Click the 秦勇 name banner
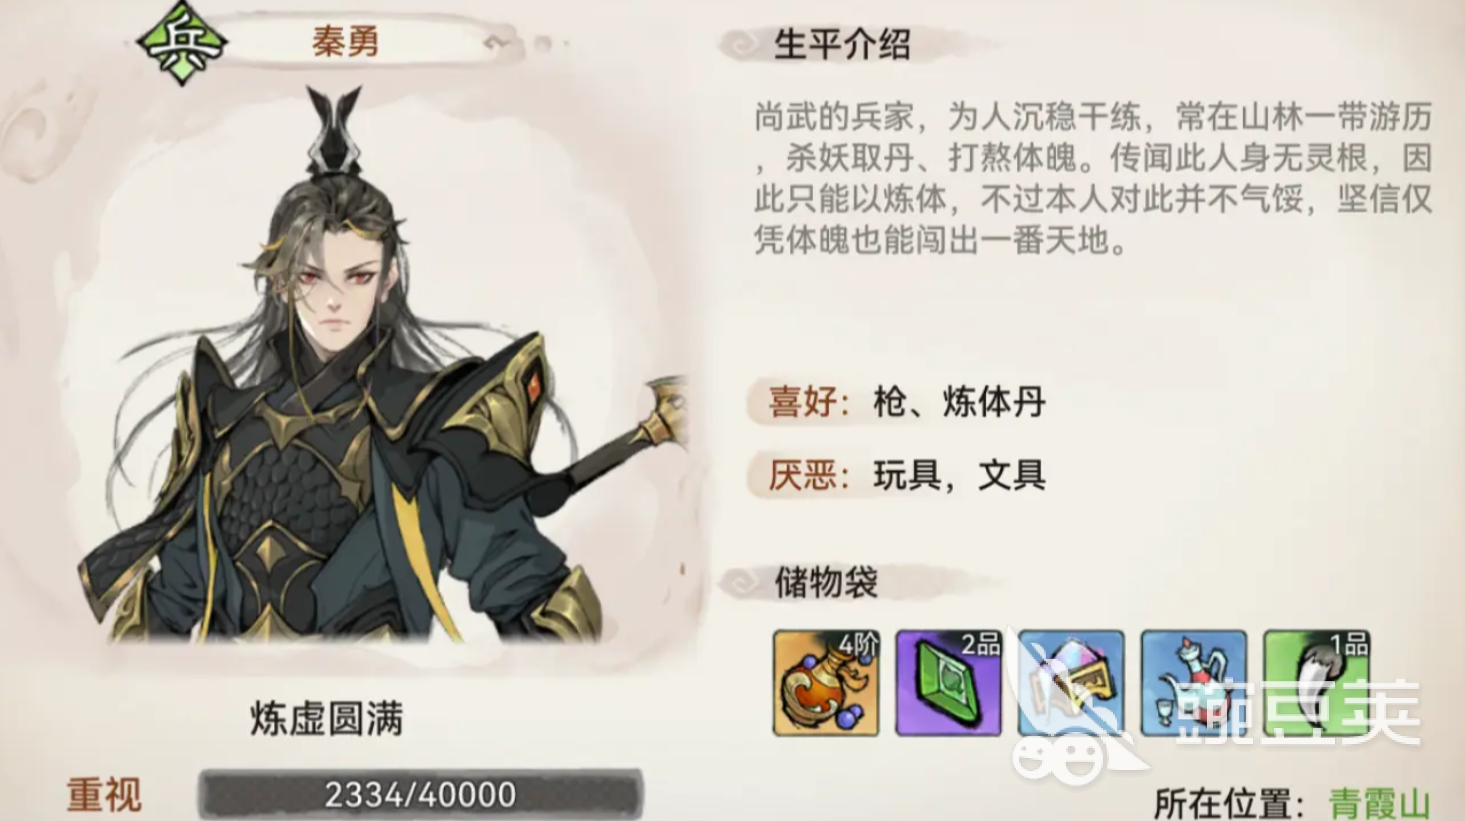This screenshot has width=1465, height=821. click(345, 43)
